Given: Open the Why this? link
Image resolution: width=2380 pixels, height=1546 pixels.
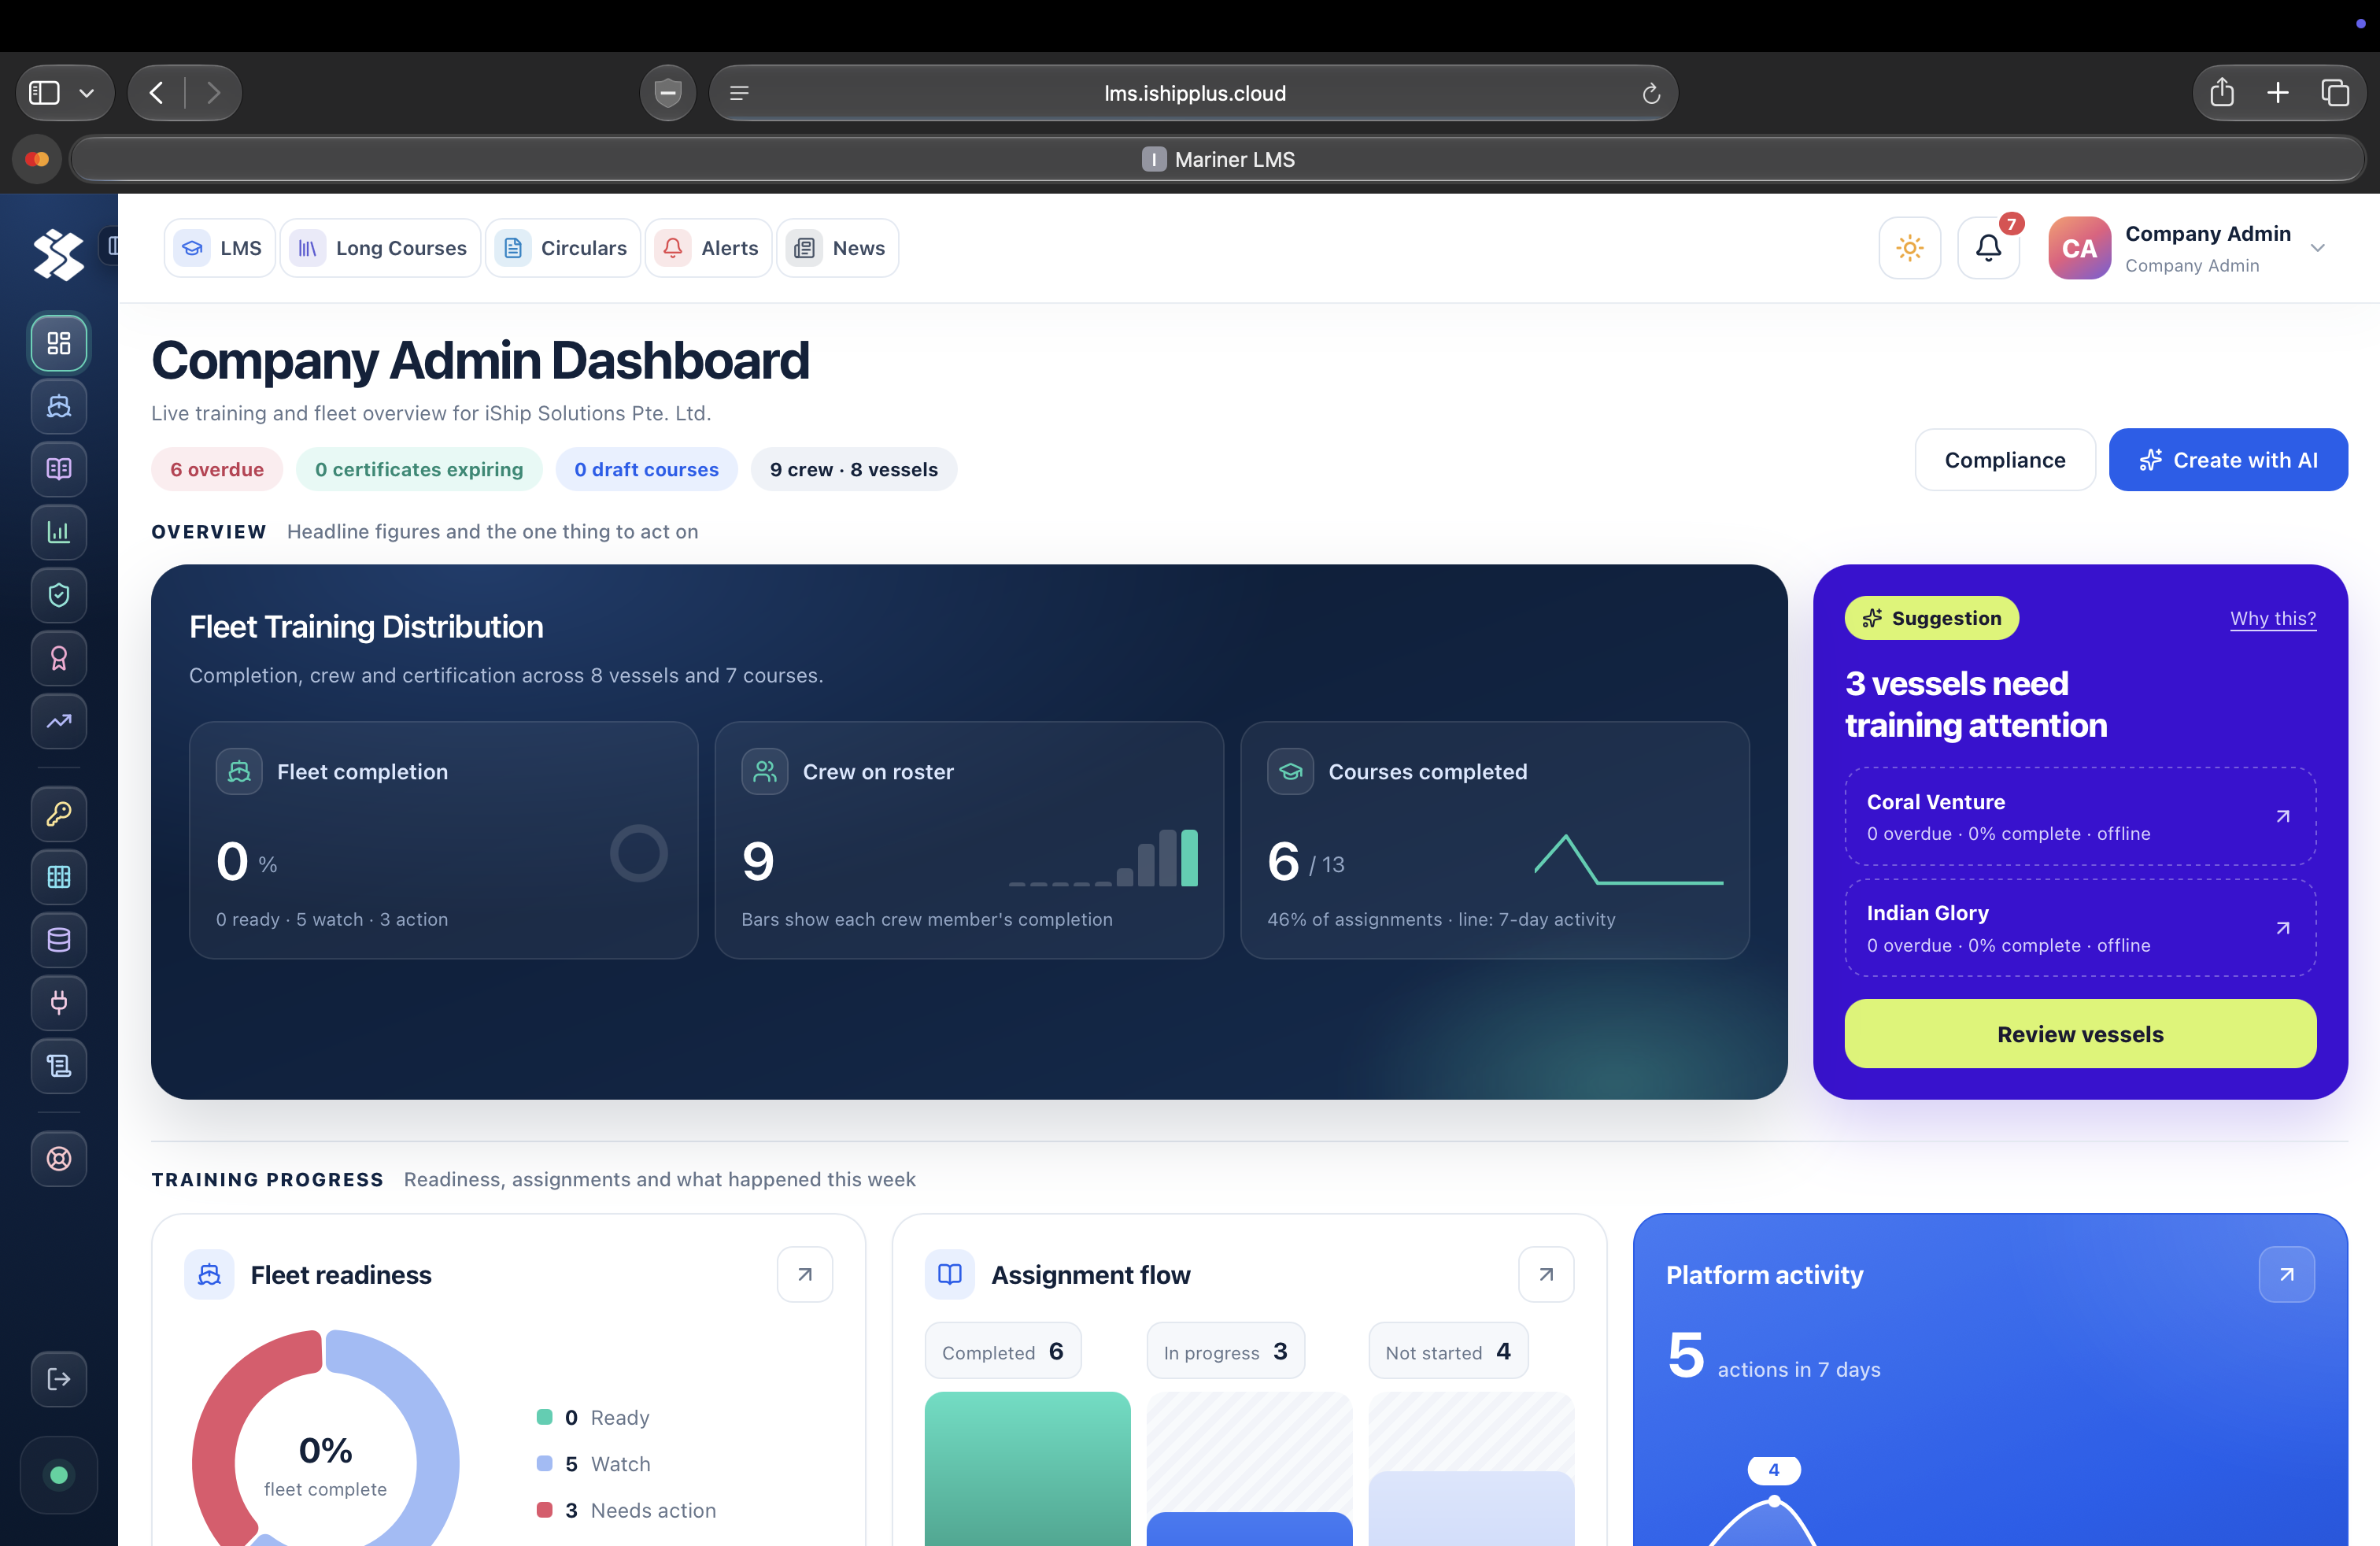Looking at the screenshot, I should pos(2273,618).
